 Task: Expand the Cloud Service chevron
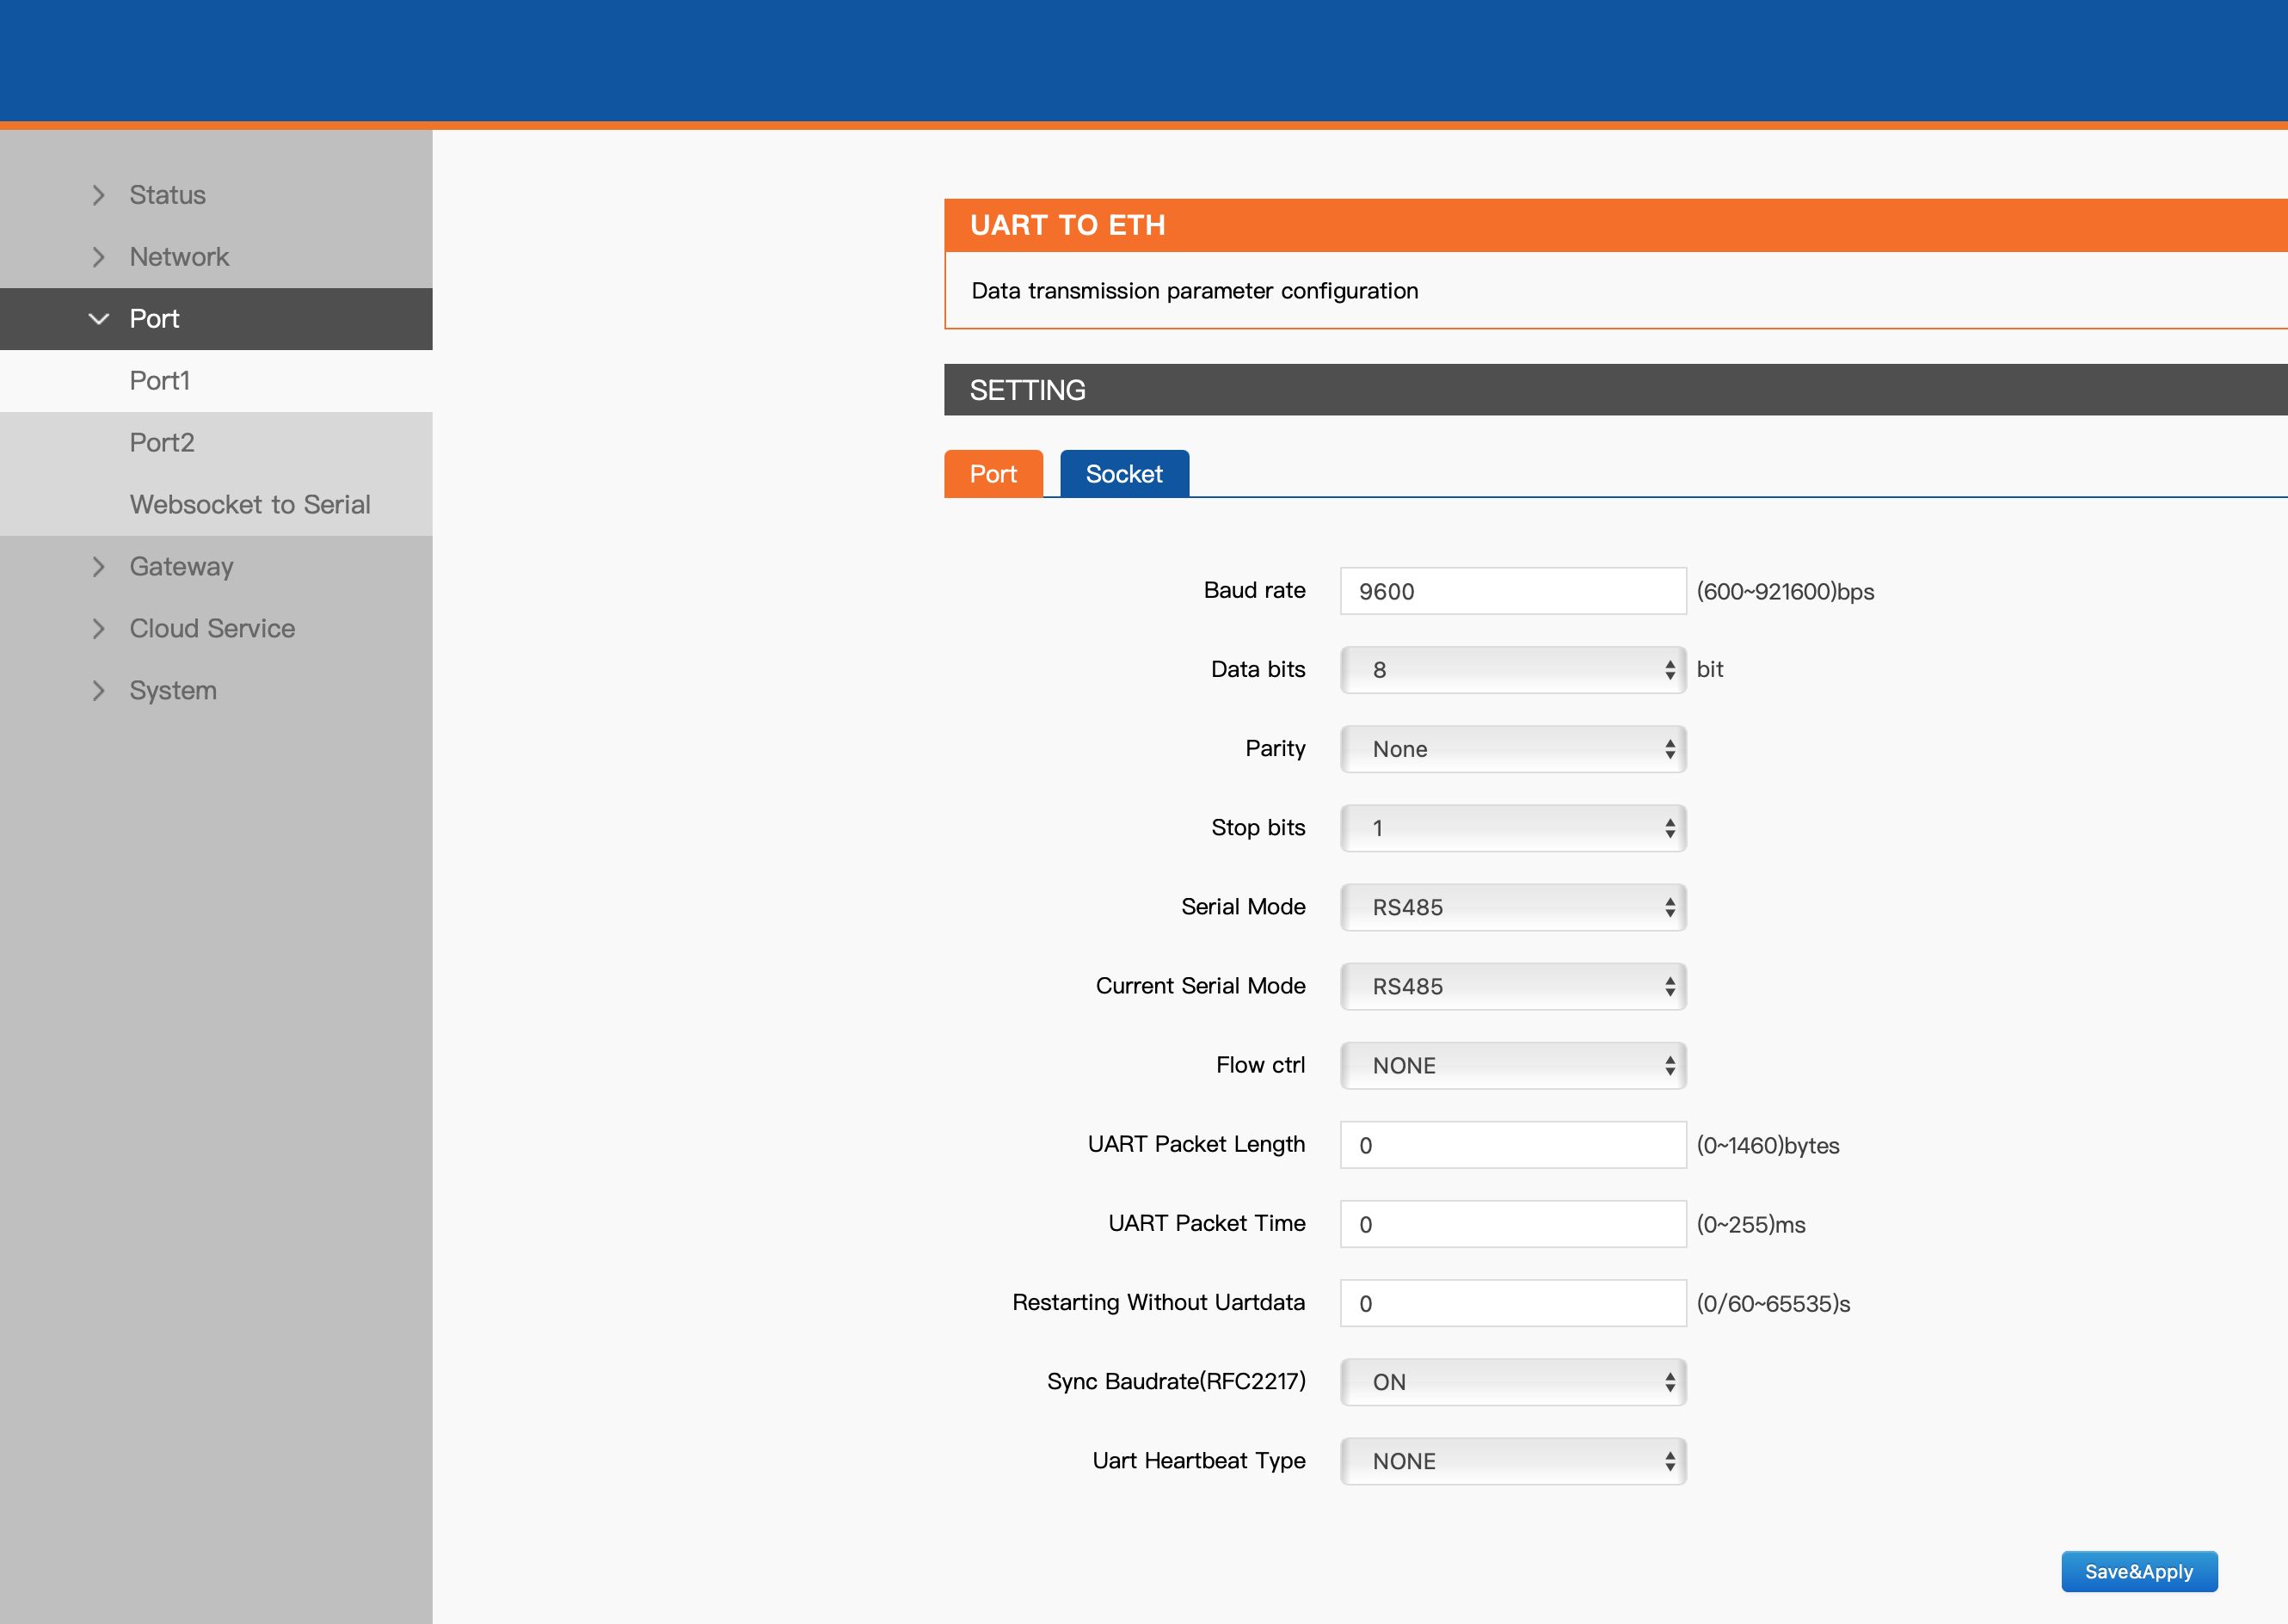tap(98, 629)
